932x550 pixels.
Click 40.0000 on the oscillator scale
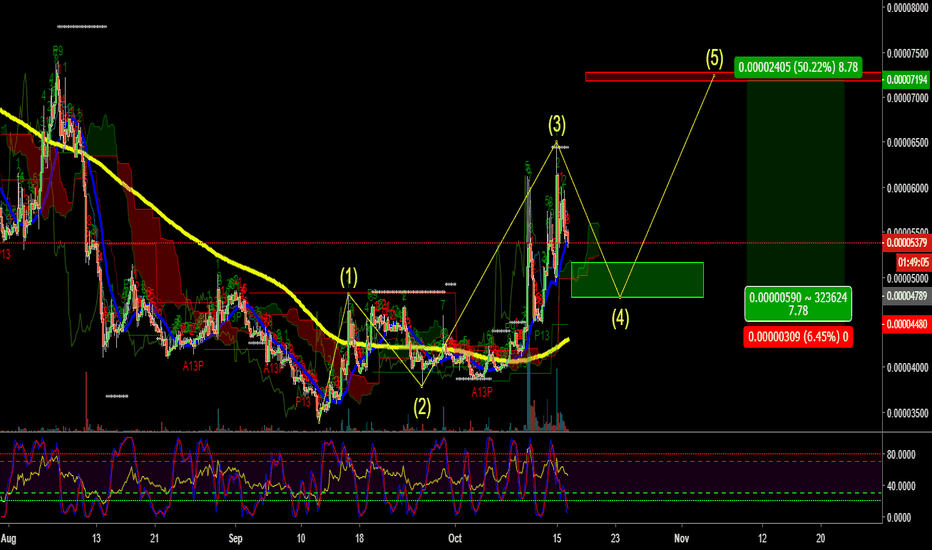tap(900, 486)
